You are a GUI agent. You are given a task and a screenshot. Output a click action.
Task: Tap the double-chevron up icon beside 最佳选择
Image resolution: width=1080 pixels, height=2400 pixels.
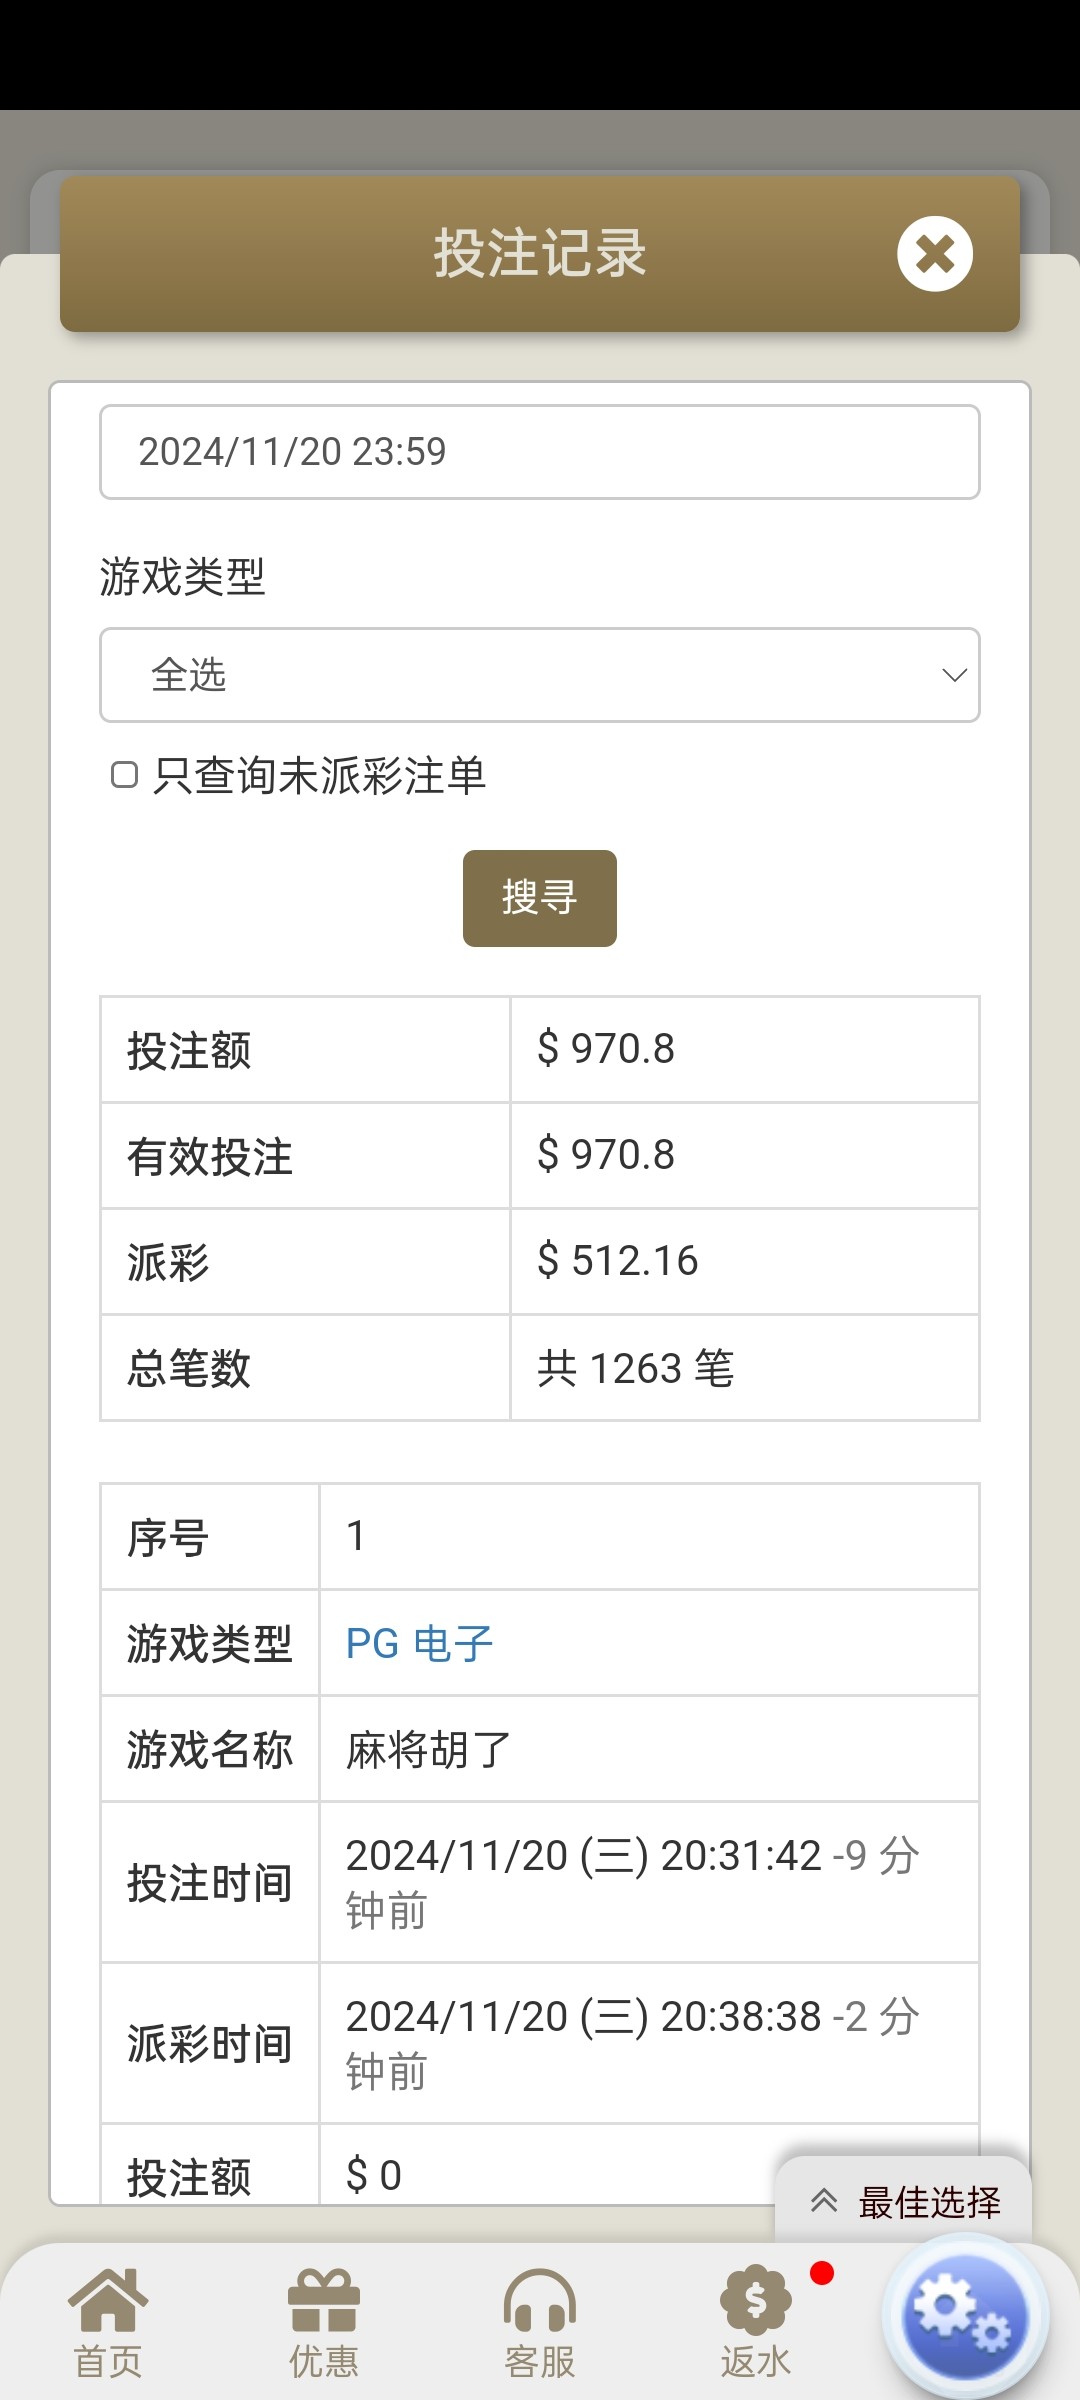pyautogui.click(x=824, y=2201)
